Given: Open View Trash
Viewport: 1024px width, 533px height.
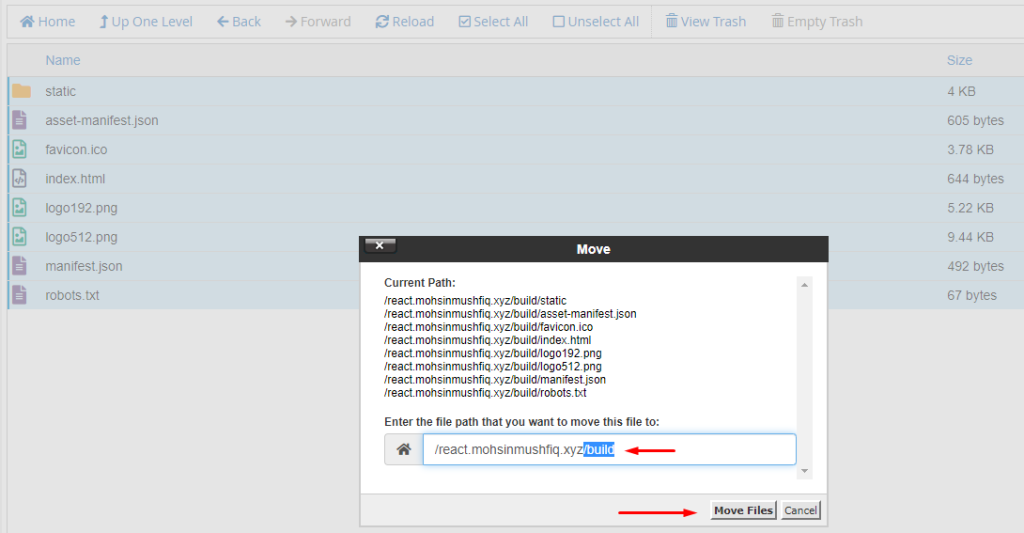Looking at the screenshot, I should pos(706,22).
